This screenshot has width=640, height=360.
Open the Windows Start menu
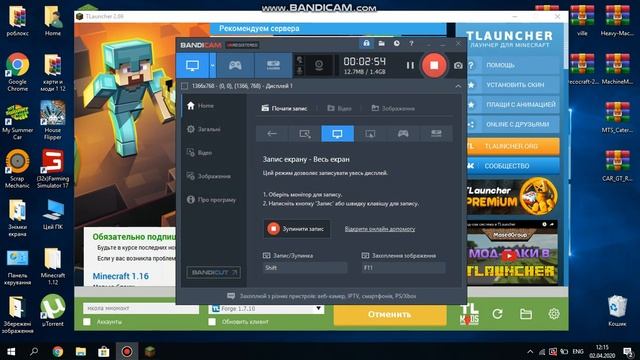(11, 351)
